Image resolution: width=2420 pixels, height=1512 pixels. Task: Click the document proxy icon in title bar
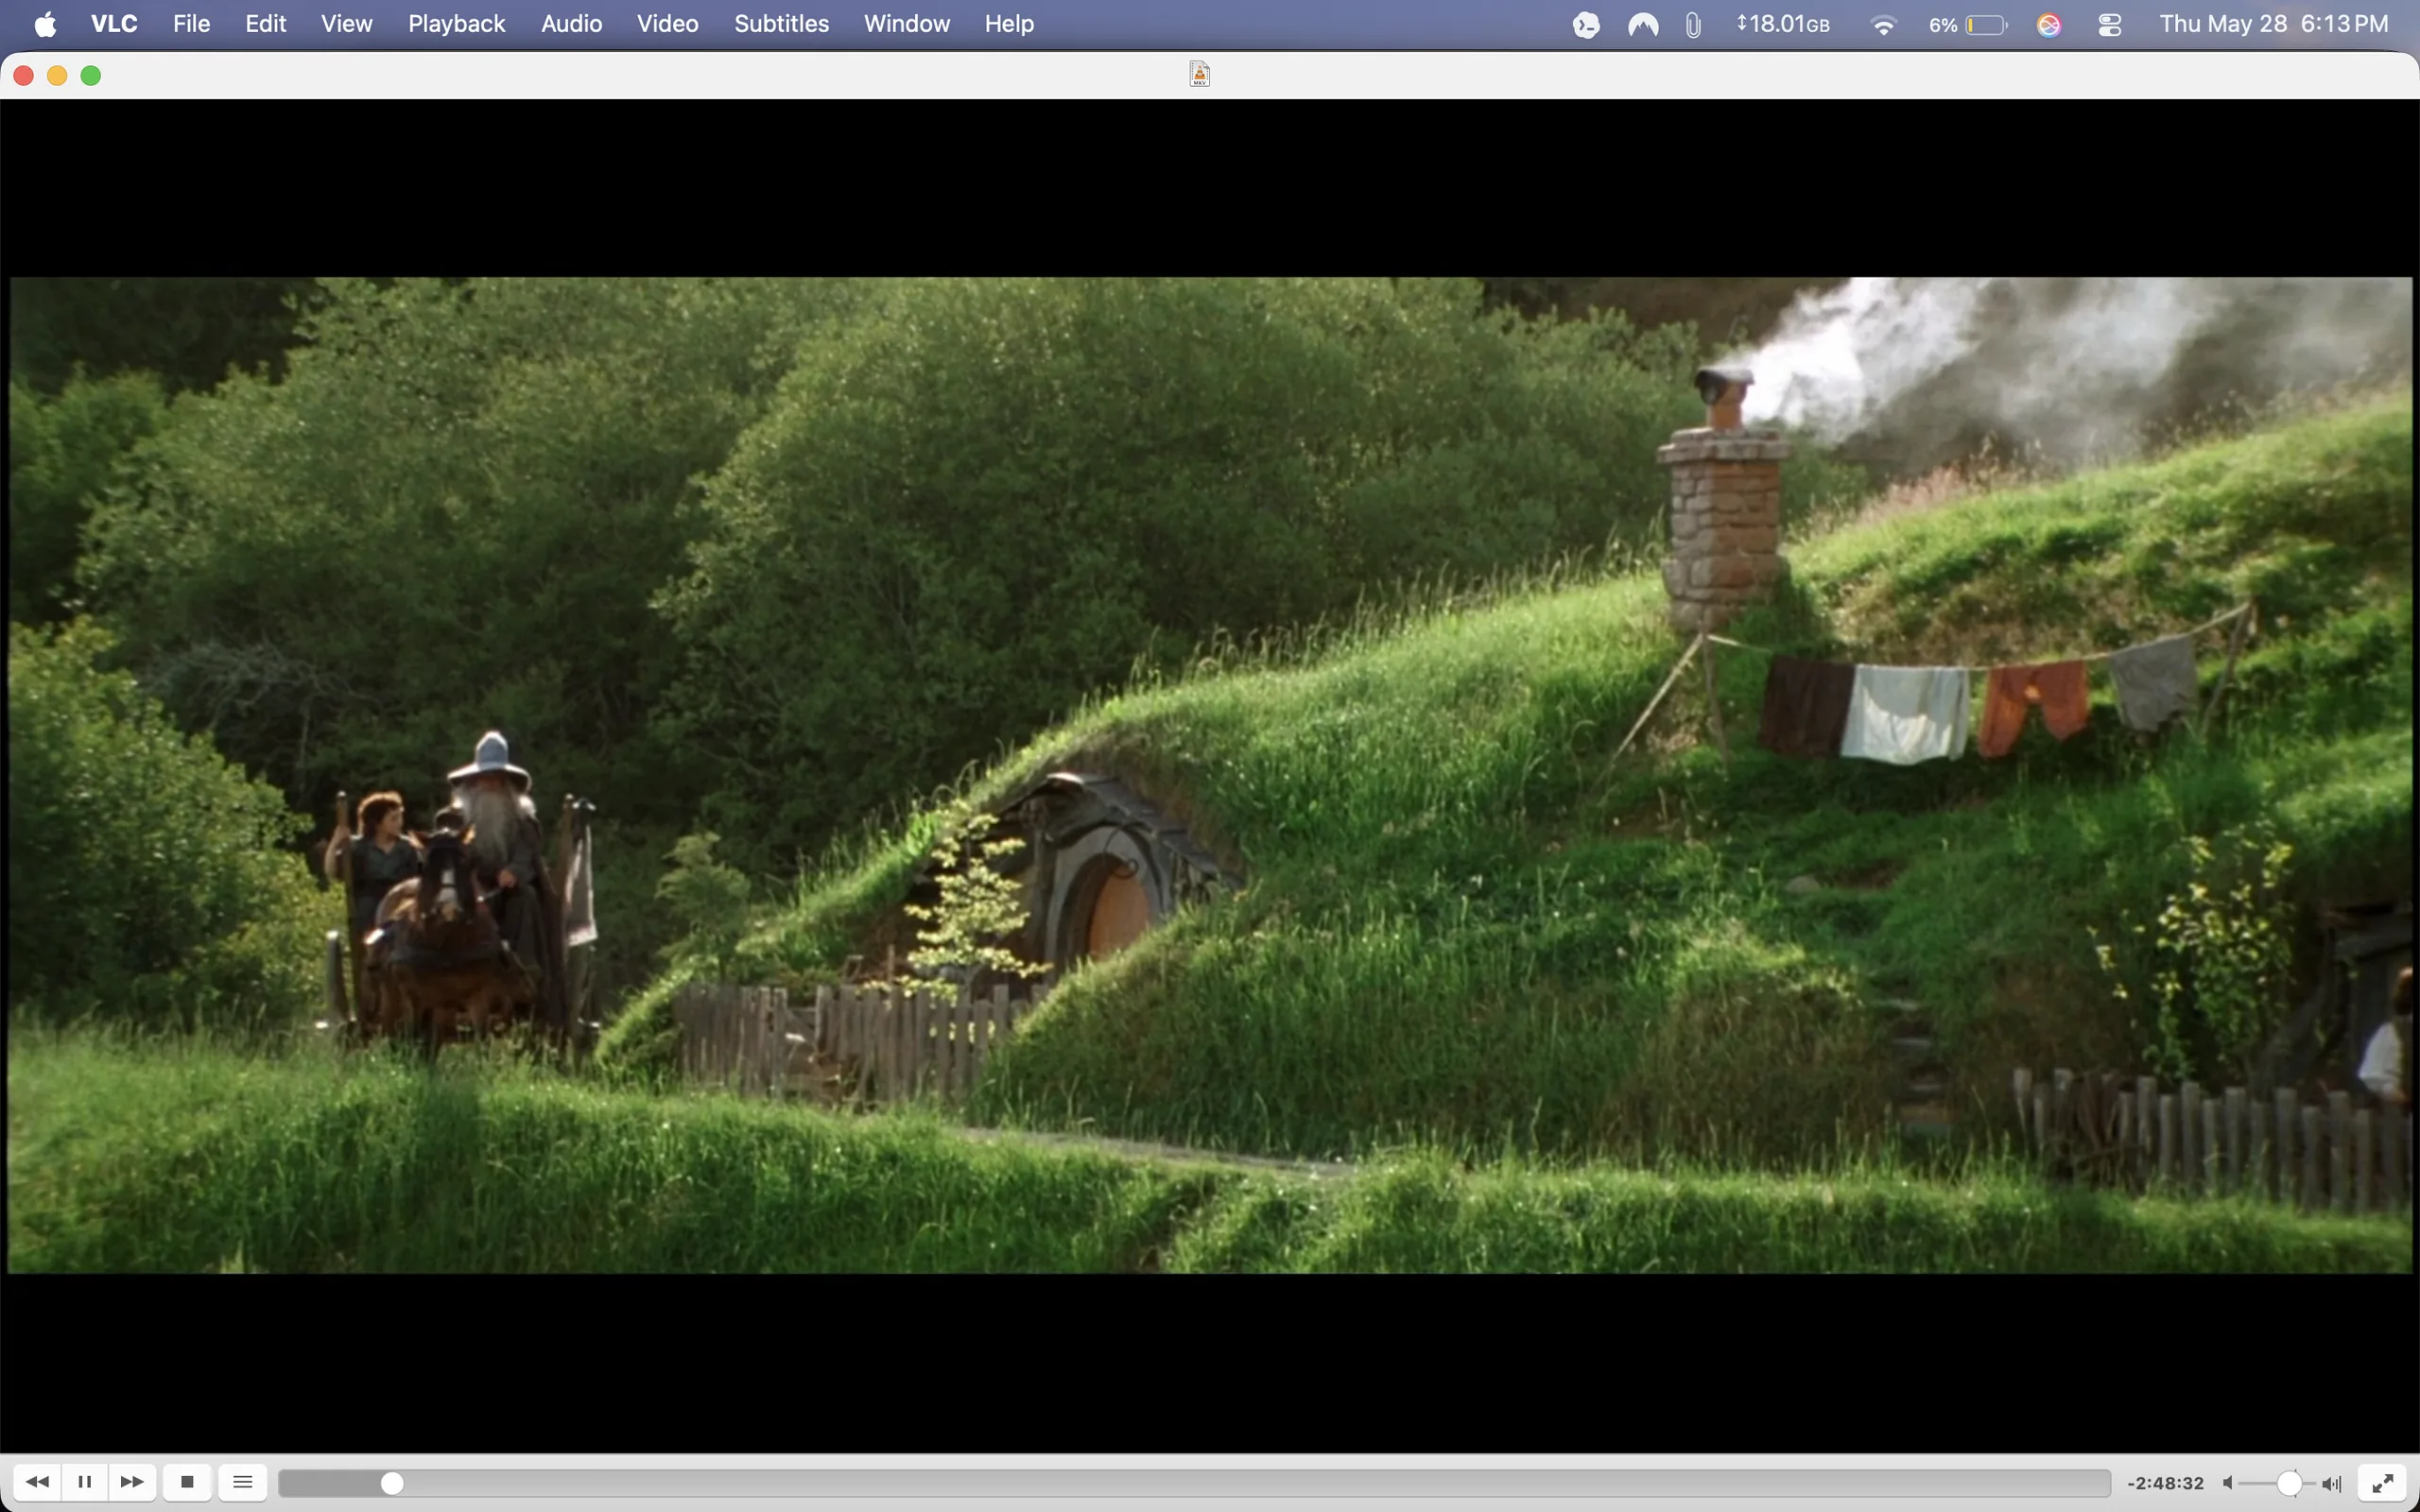pos(1200,74)
